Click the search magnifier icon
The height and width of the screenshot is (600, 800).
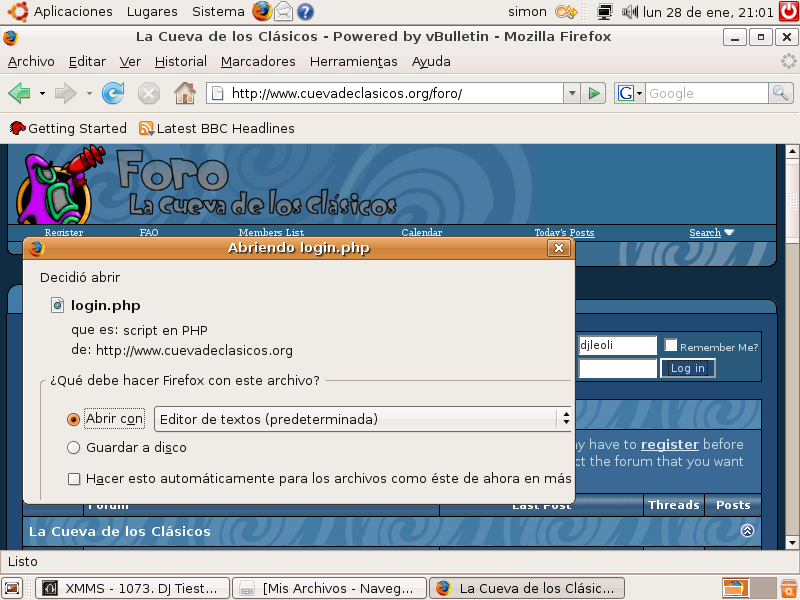781,93
